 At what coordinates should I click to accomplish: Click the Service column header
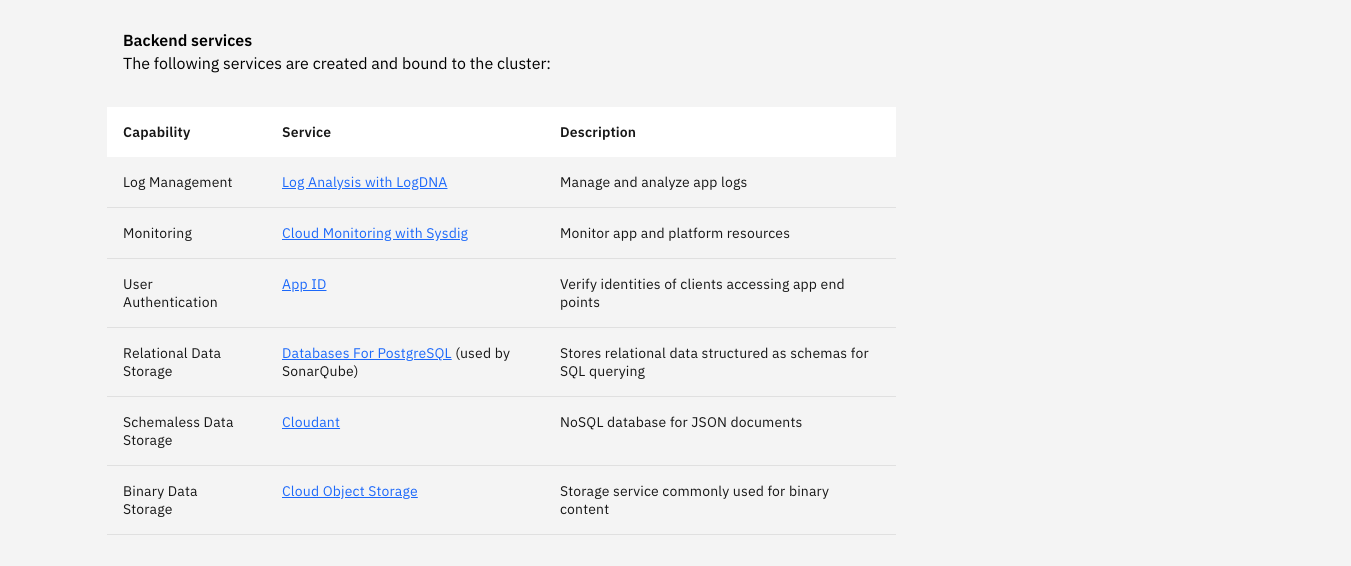[x=306, y=132]
